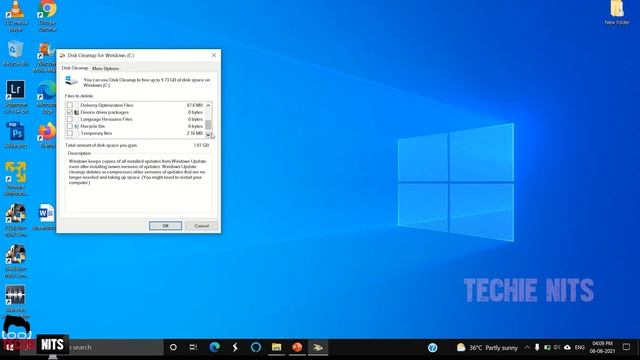This screenshot has width=640, height=360.
Task: Check the Temporary files checkbox
Action: click(x=70, y=133)
